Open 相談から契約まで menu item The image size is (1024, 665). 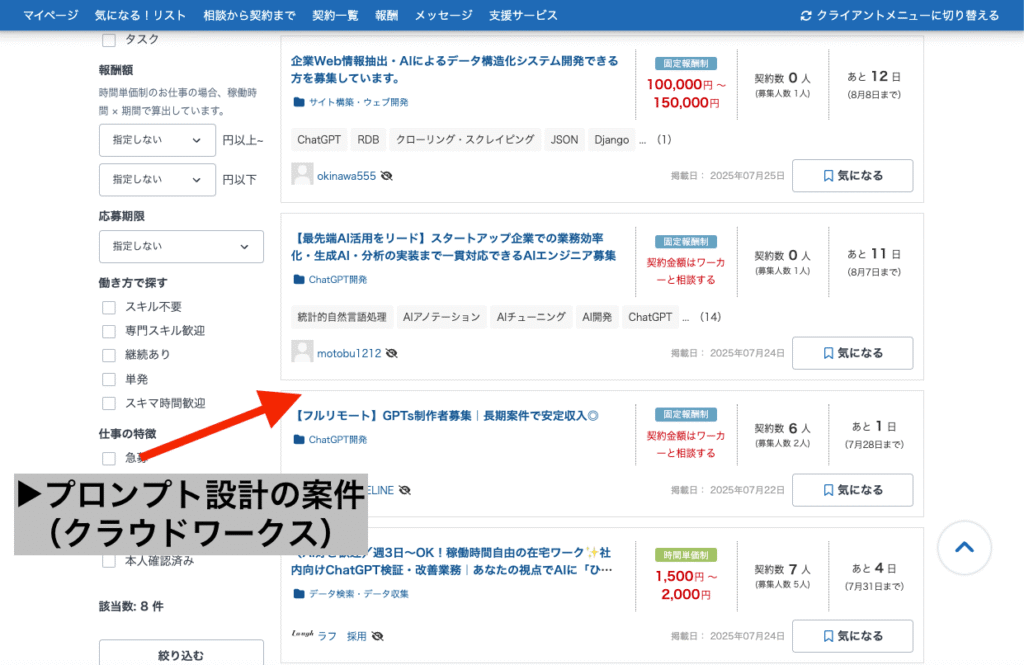point(249,15)
